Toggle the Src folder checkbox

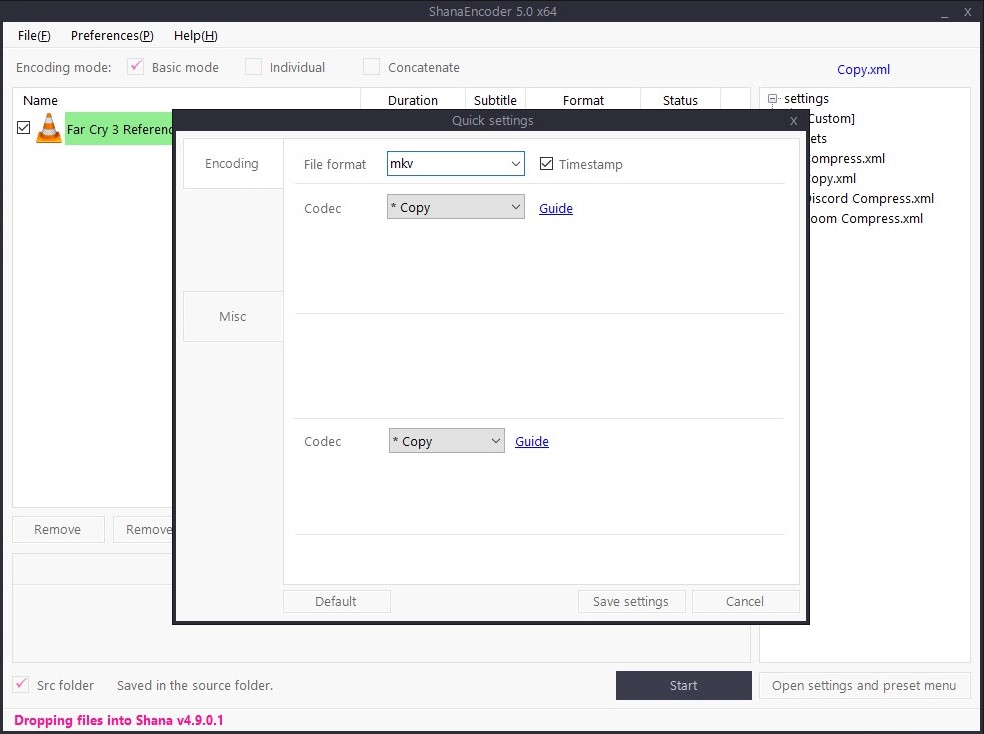click(21, 684)
